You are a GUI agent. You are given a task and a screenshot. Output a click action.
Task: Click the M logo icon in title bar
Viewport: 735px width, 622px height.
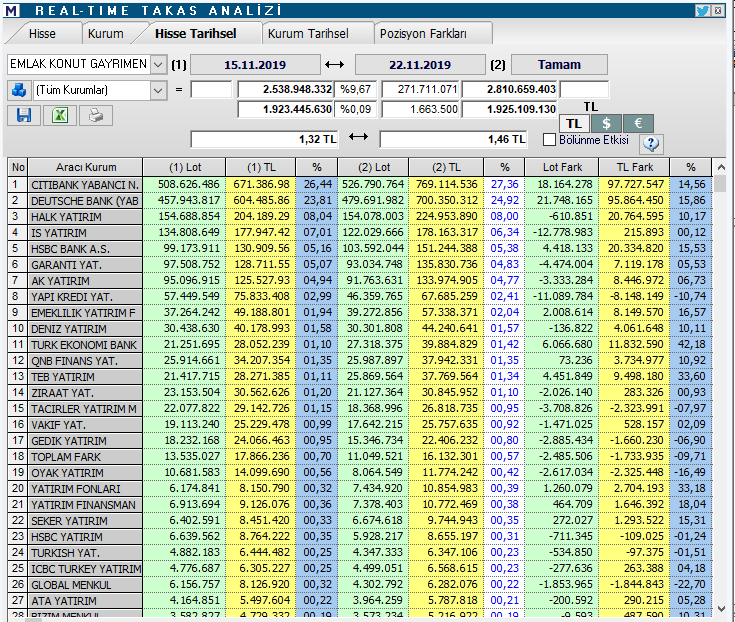(x=12, y=10)
